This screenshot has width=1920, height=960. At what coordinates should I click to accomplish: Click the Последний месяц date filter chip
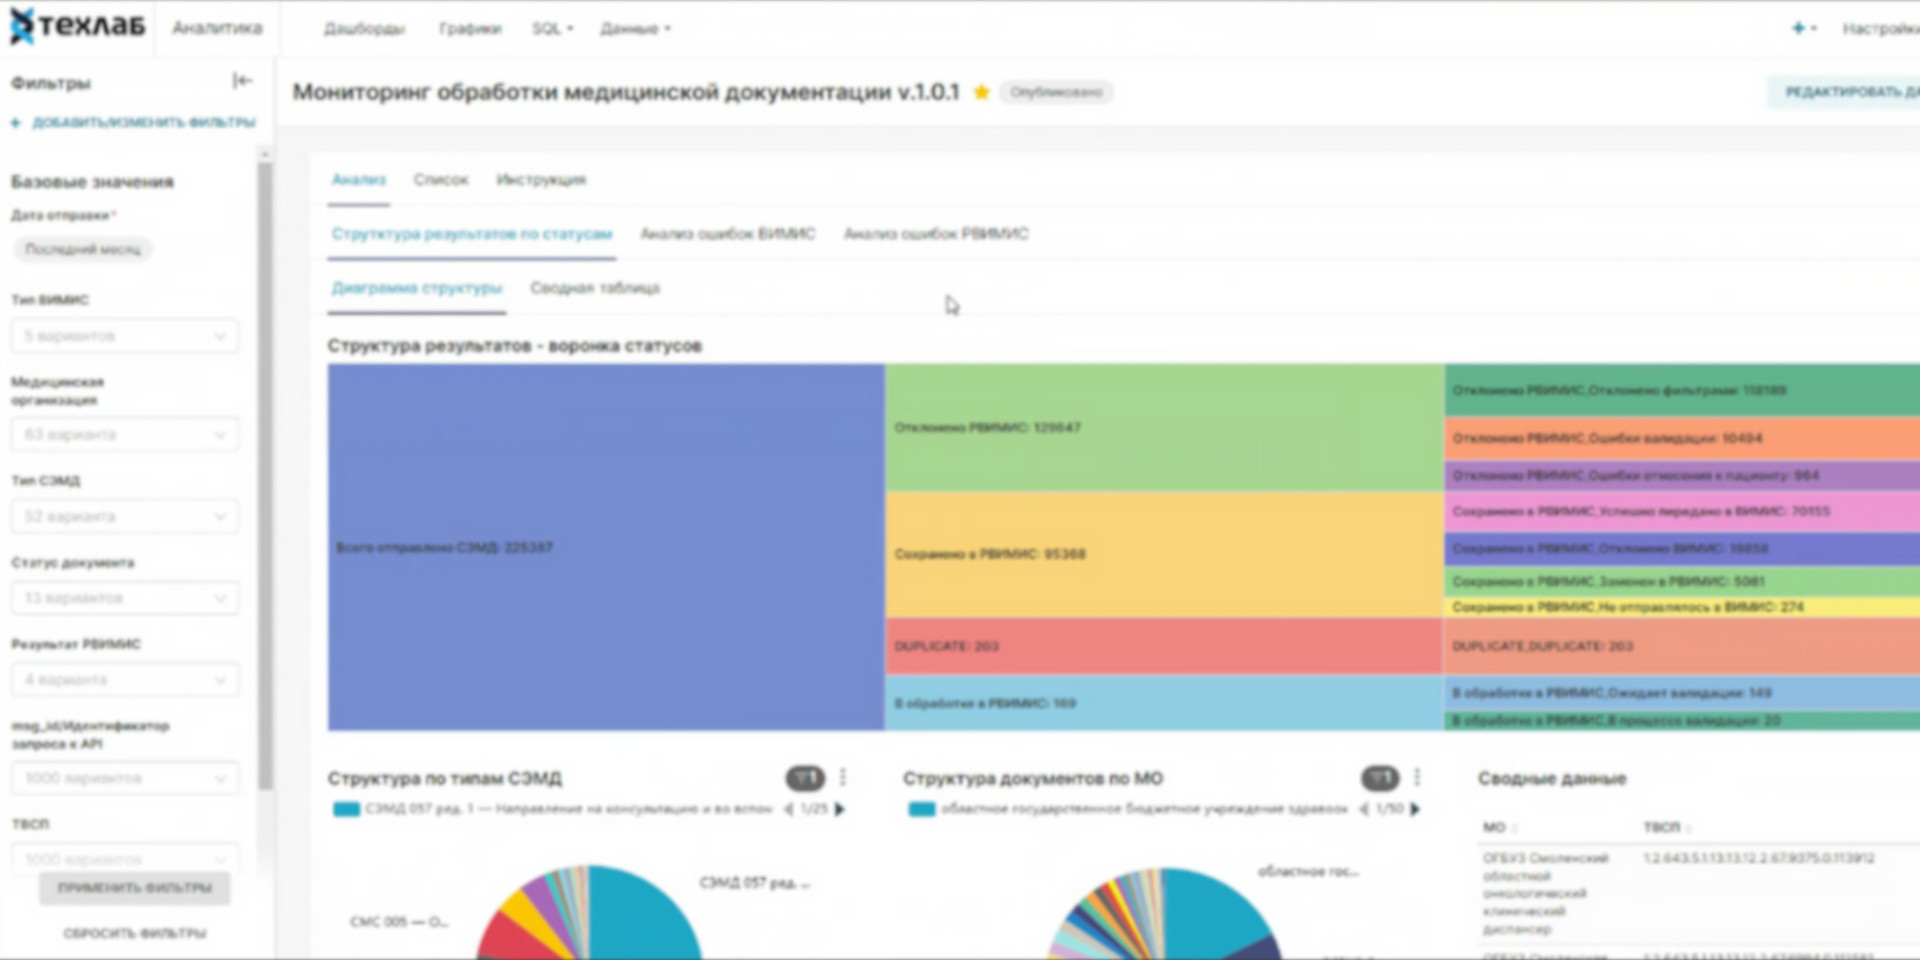(x=82, y=249)
